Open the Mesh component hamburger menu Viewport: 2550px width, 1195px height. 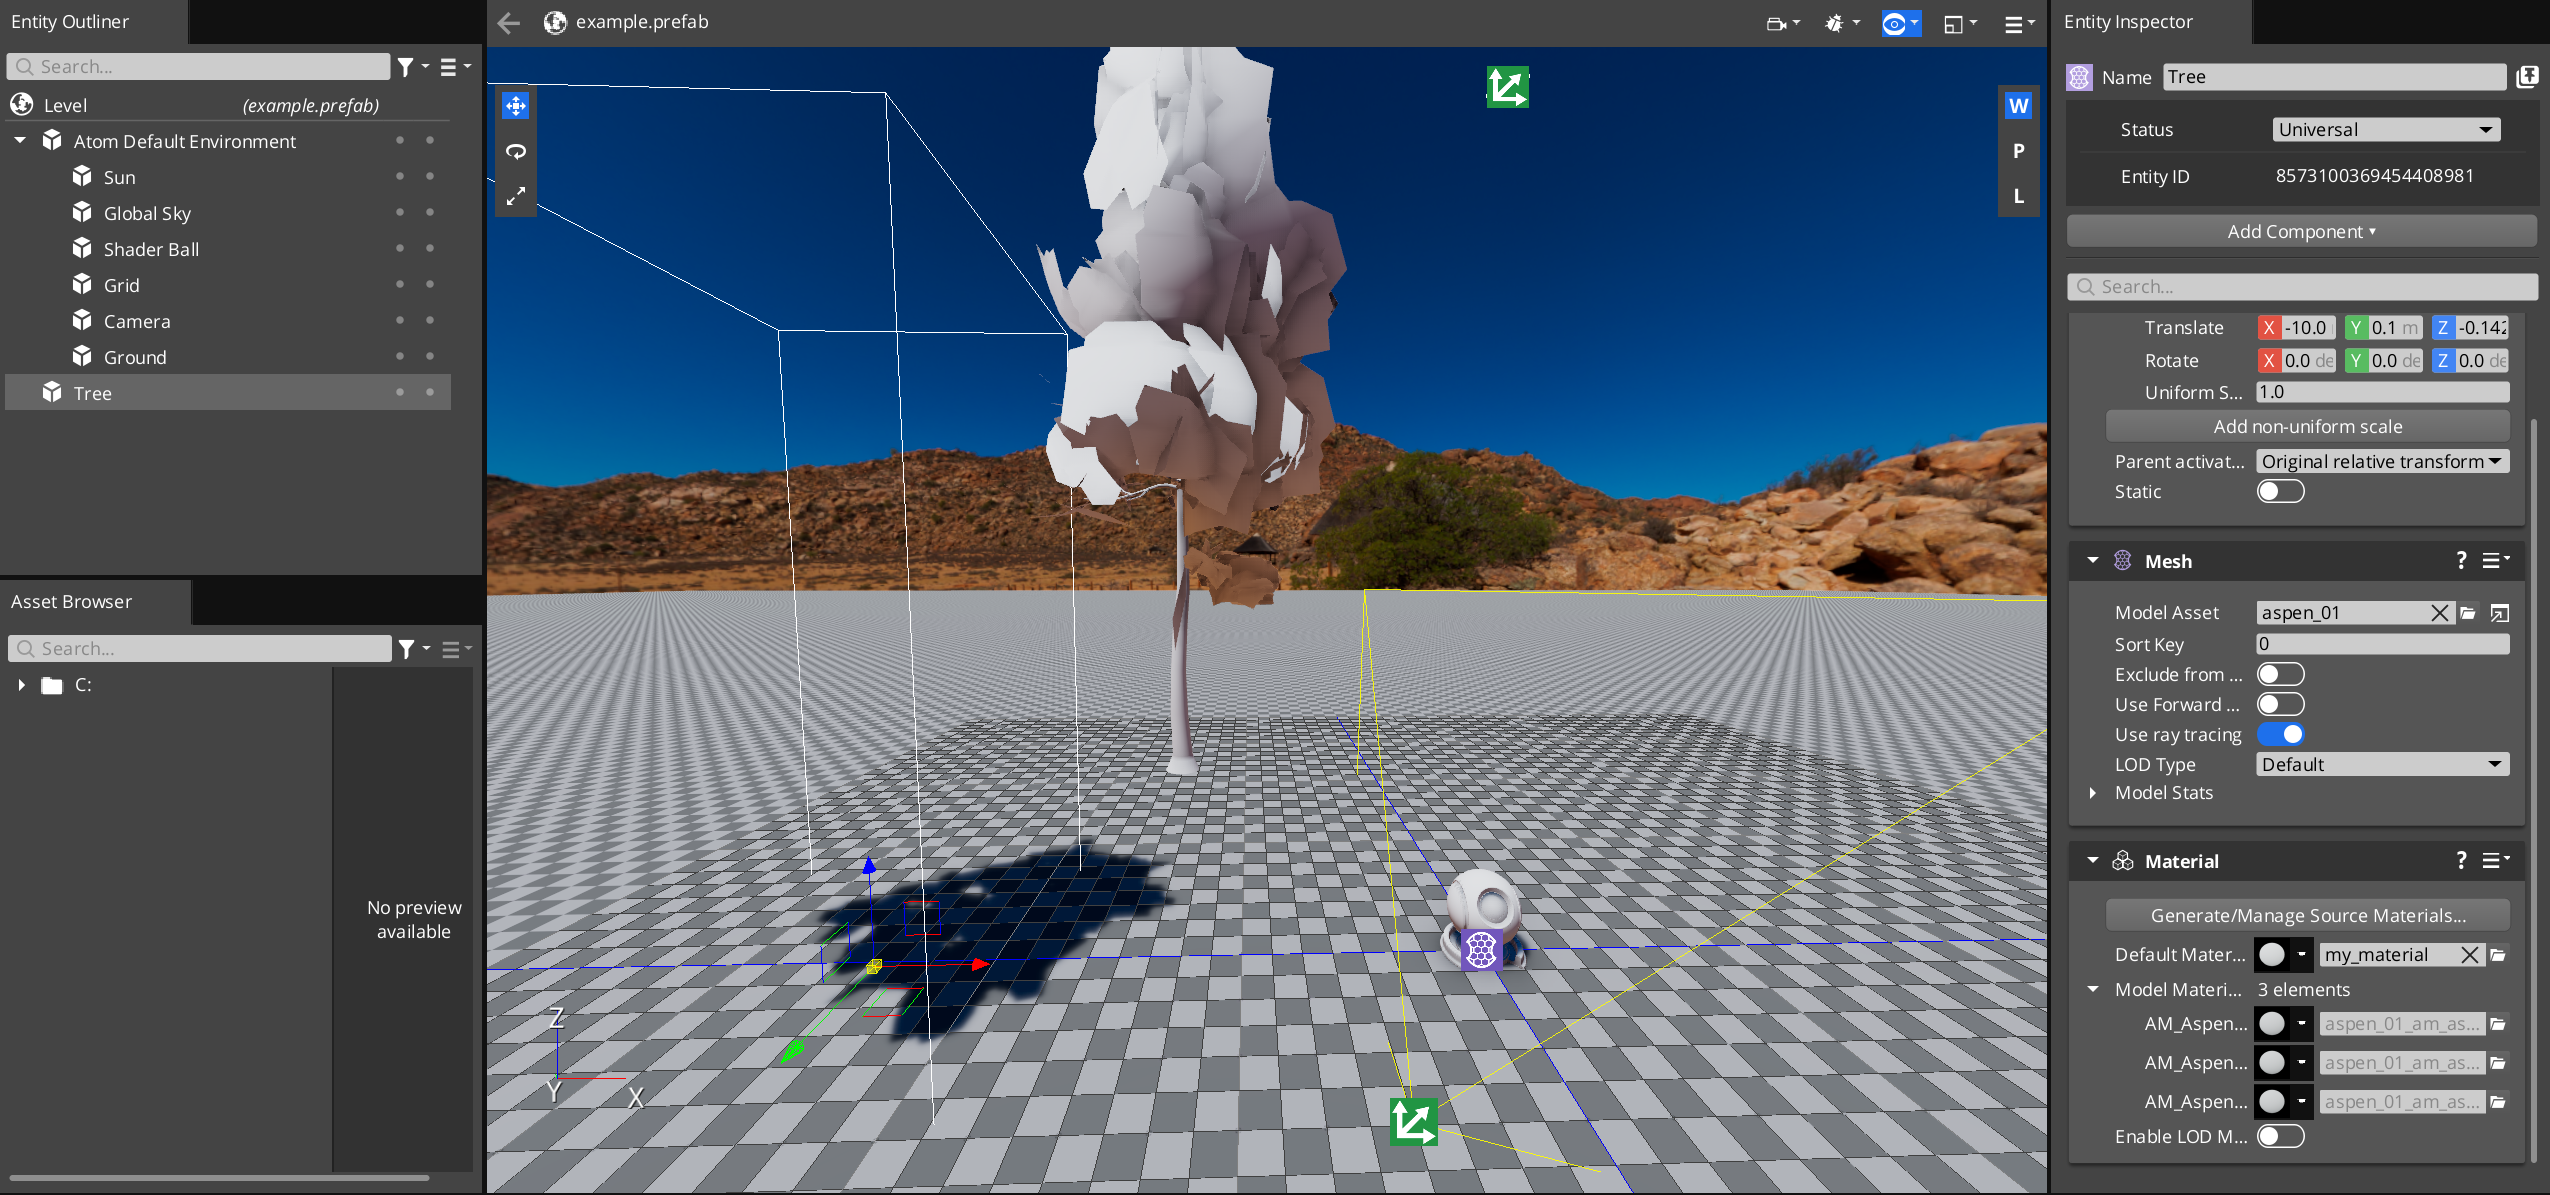coord(2495,561)
